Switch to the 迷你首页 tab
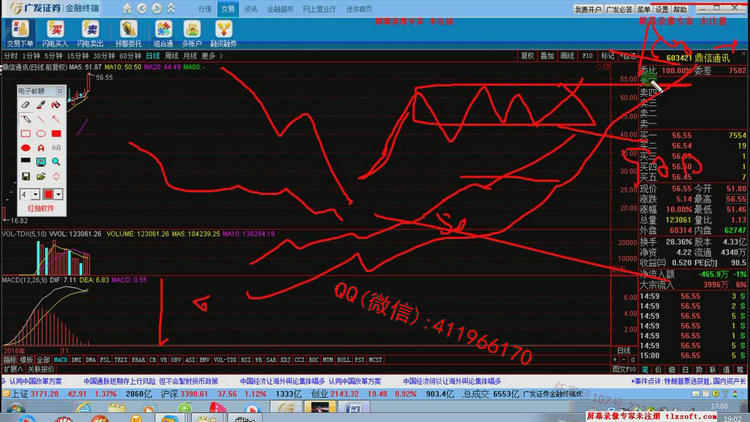The width and height of the screenshot is (750, 422). (359, 9)
